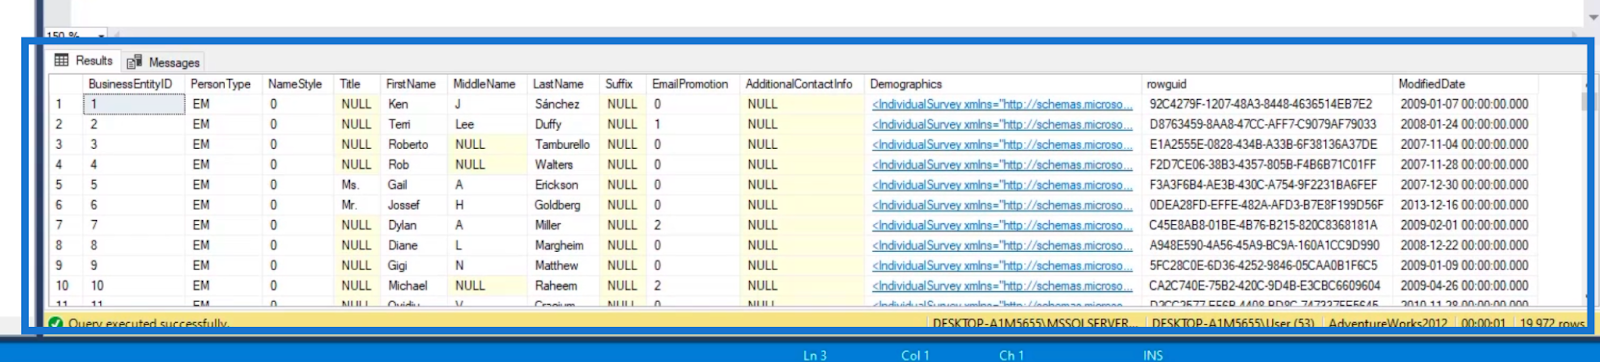Select rowguid cell starting with 92C4279F

(1268, 104)
